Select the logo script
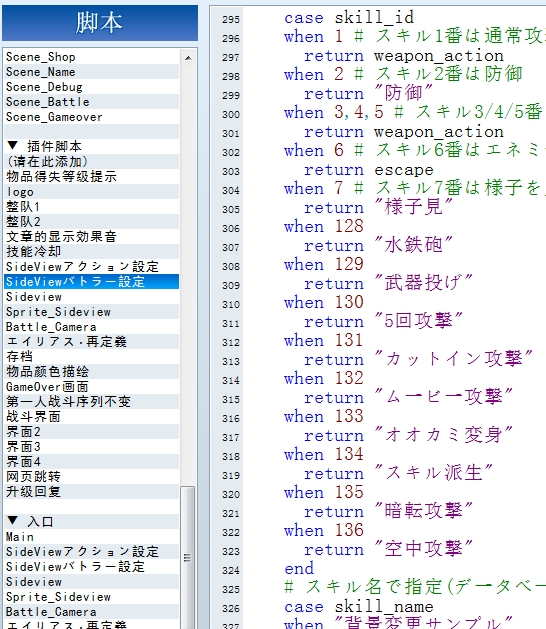The image size is (546, 629). (x=91, y=192)
